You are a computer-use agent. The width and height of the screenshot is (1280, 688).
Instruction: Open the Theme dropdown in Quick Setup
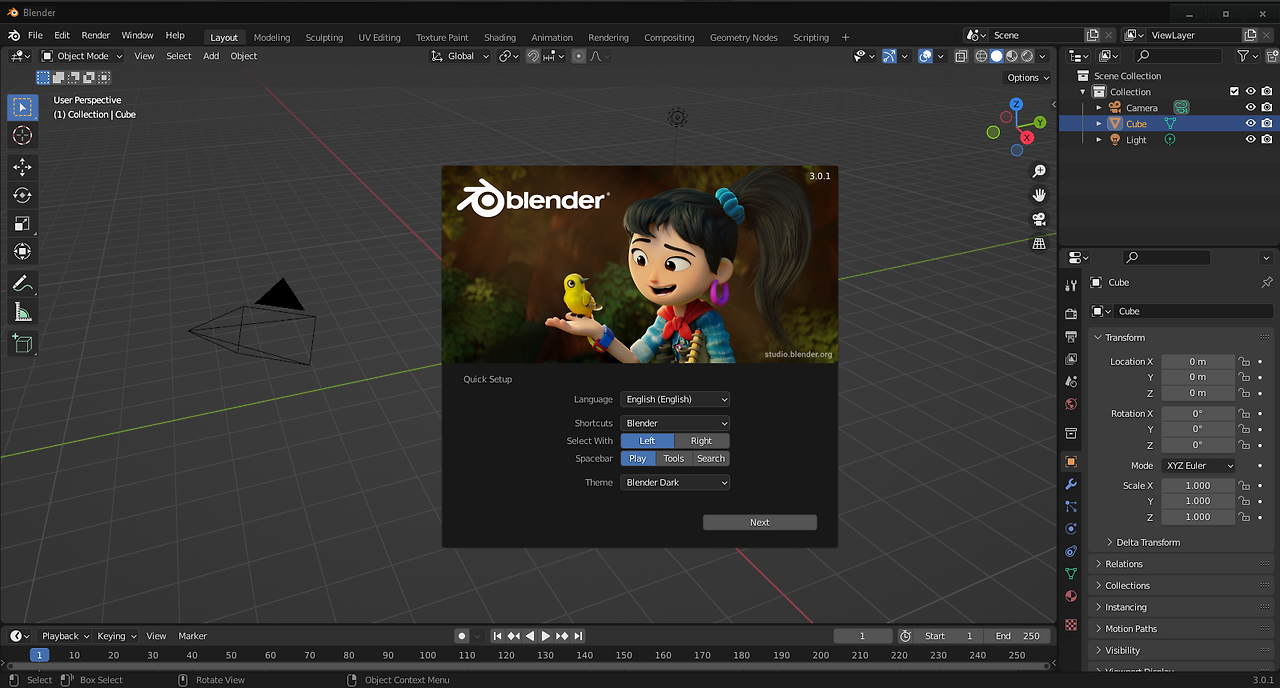675,482
